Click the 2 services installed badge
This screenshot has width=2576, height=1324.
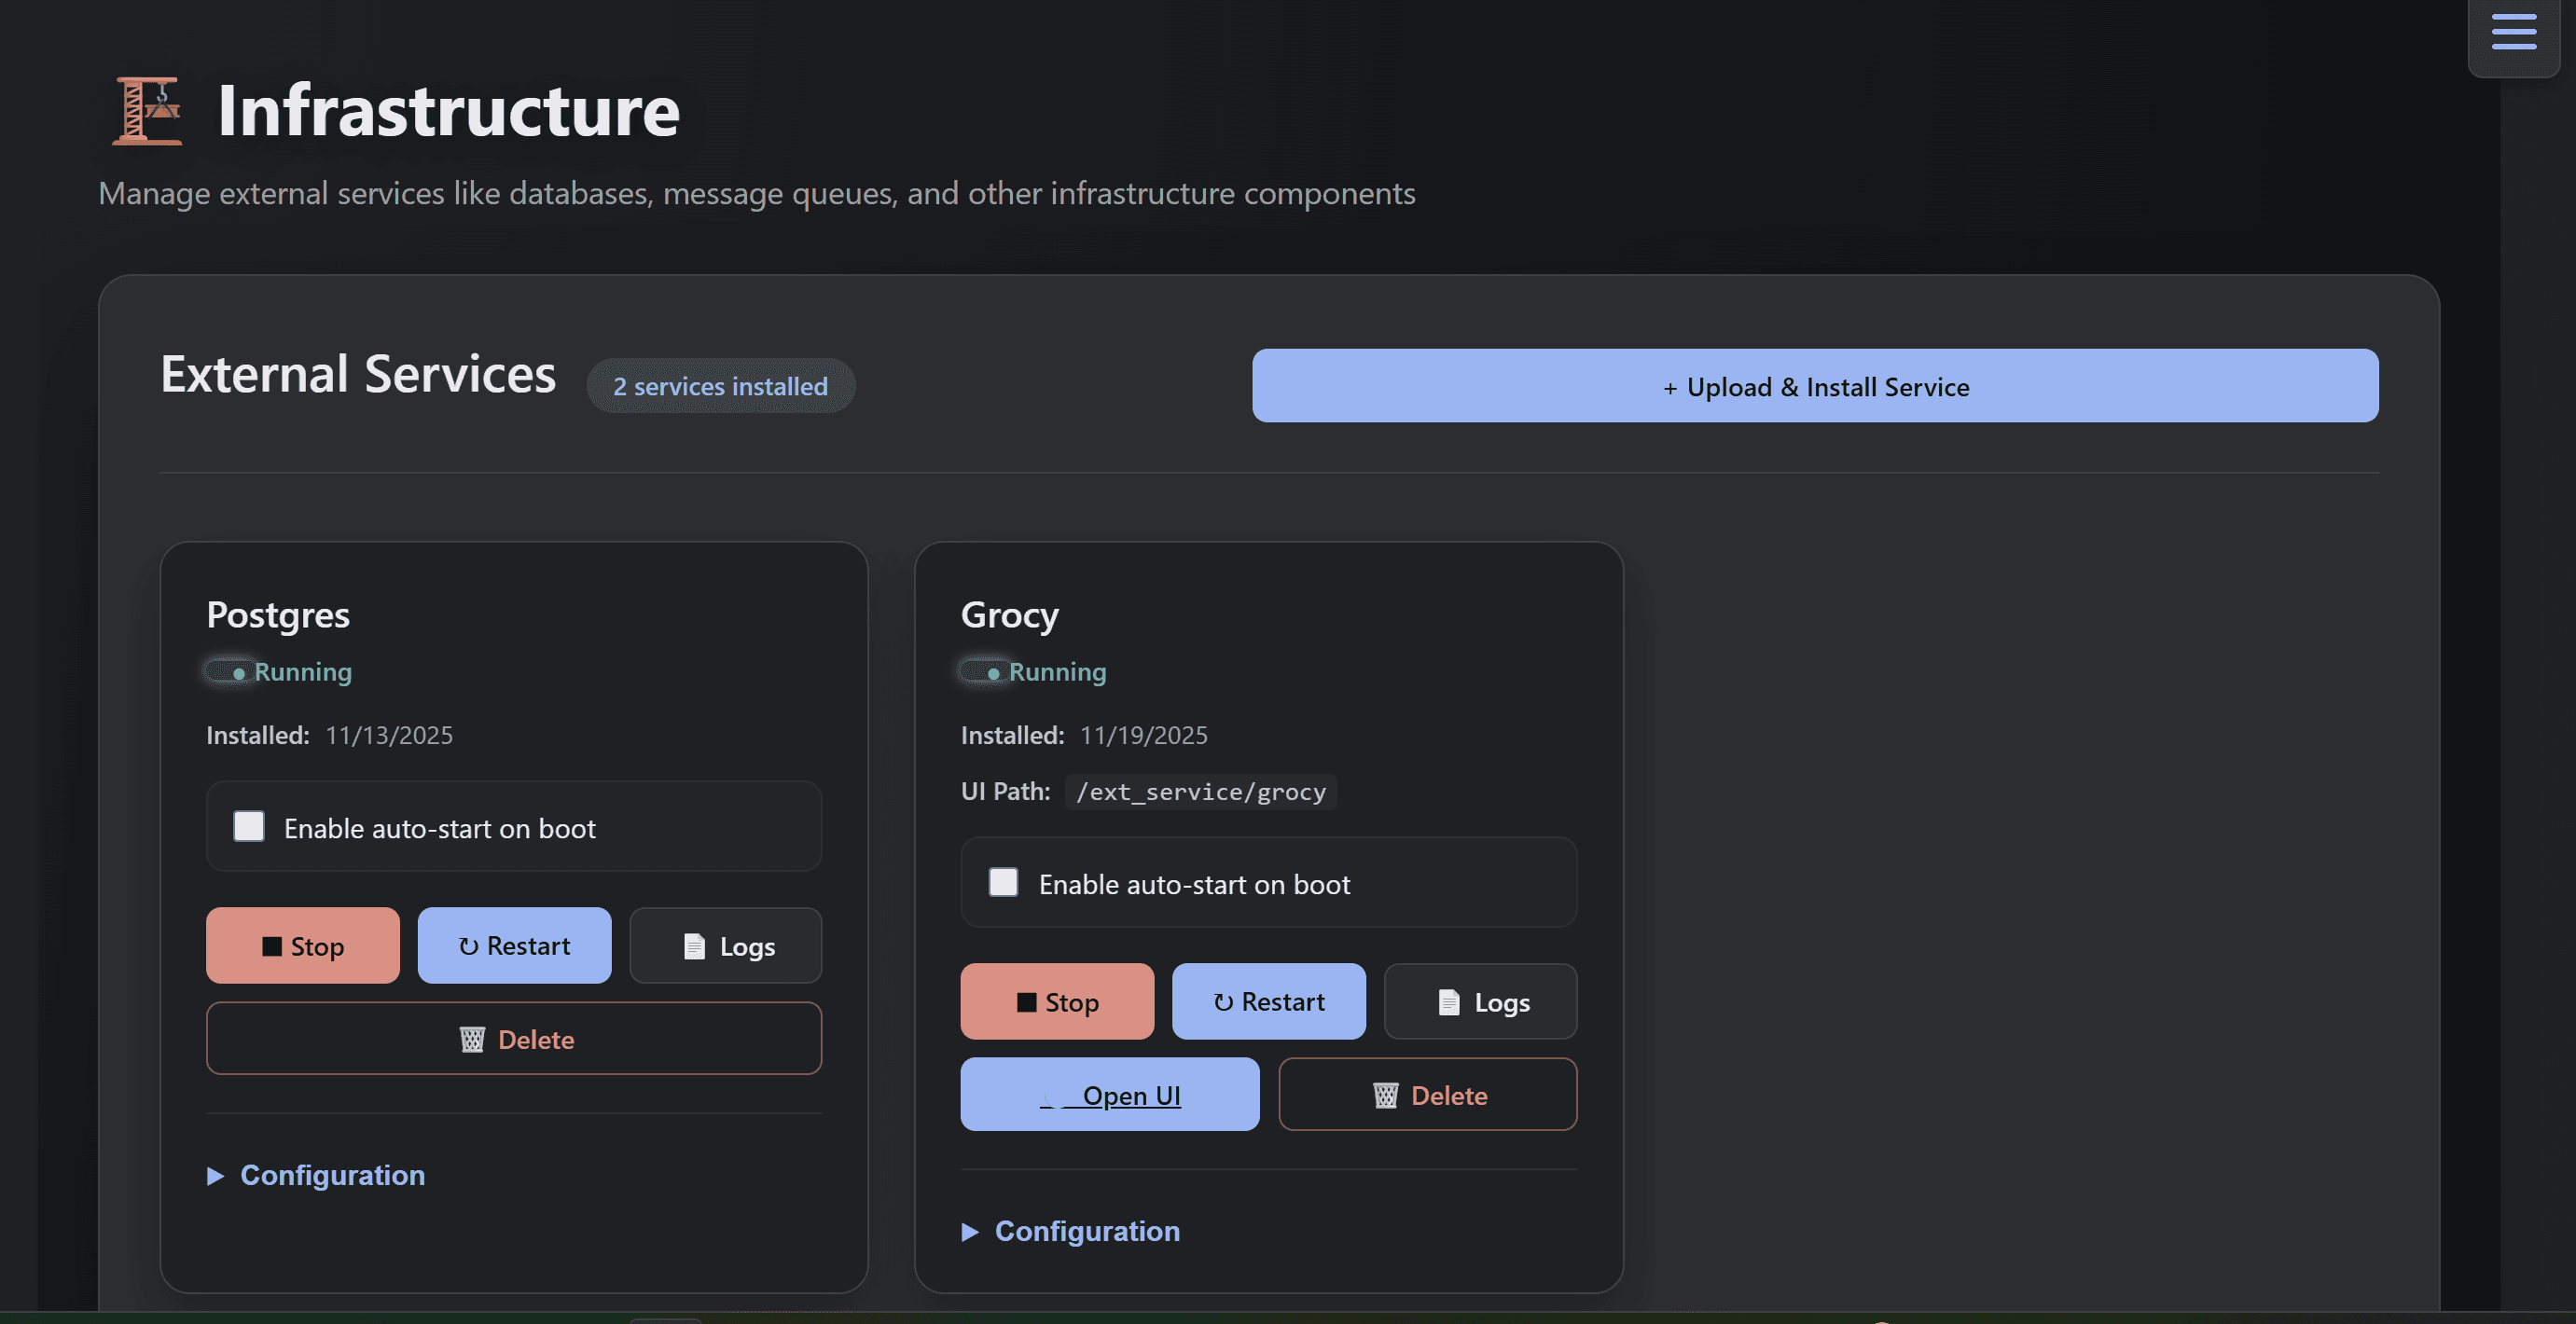coord(720,385)
